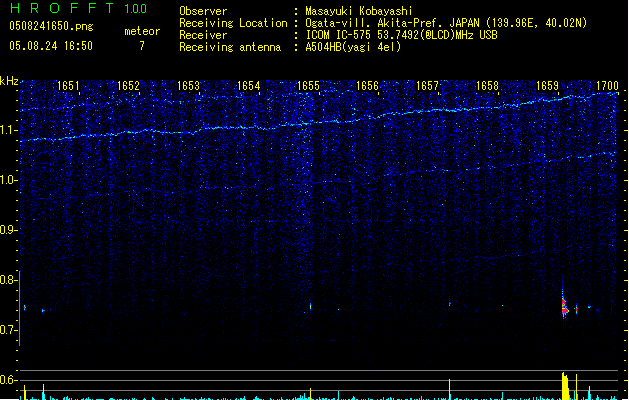Click the 0.9 kHz frequency label
Screen dimensions: 629x400
coord(9,230)
